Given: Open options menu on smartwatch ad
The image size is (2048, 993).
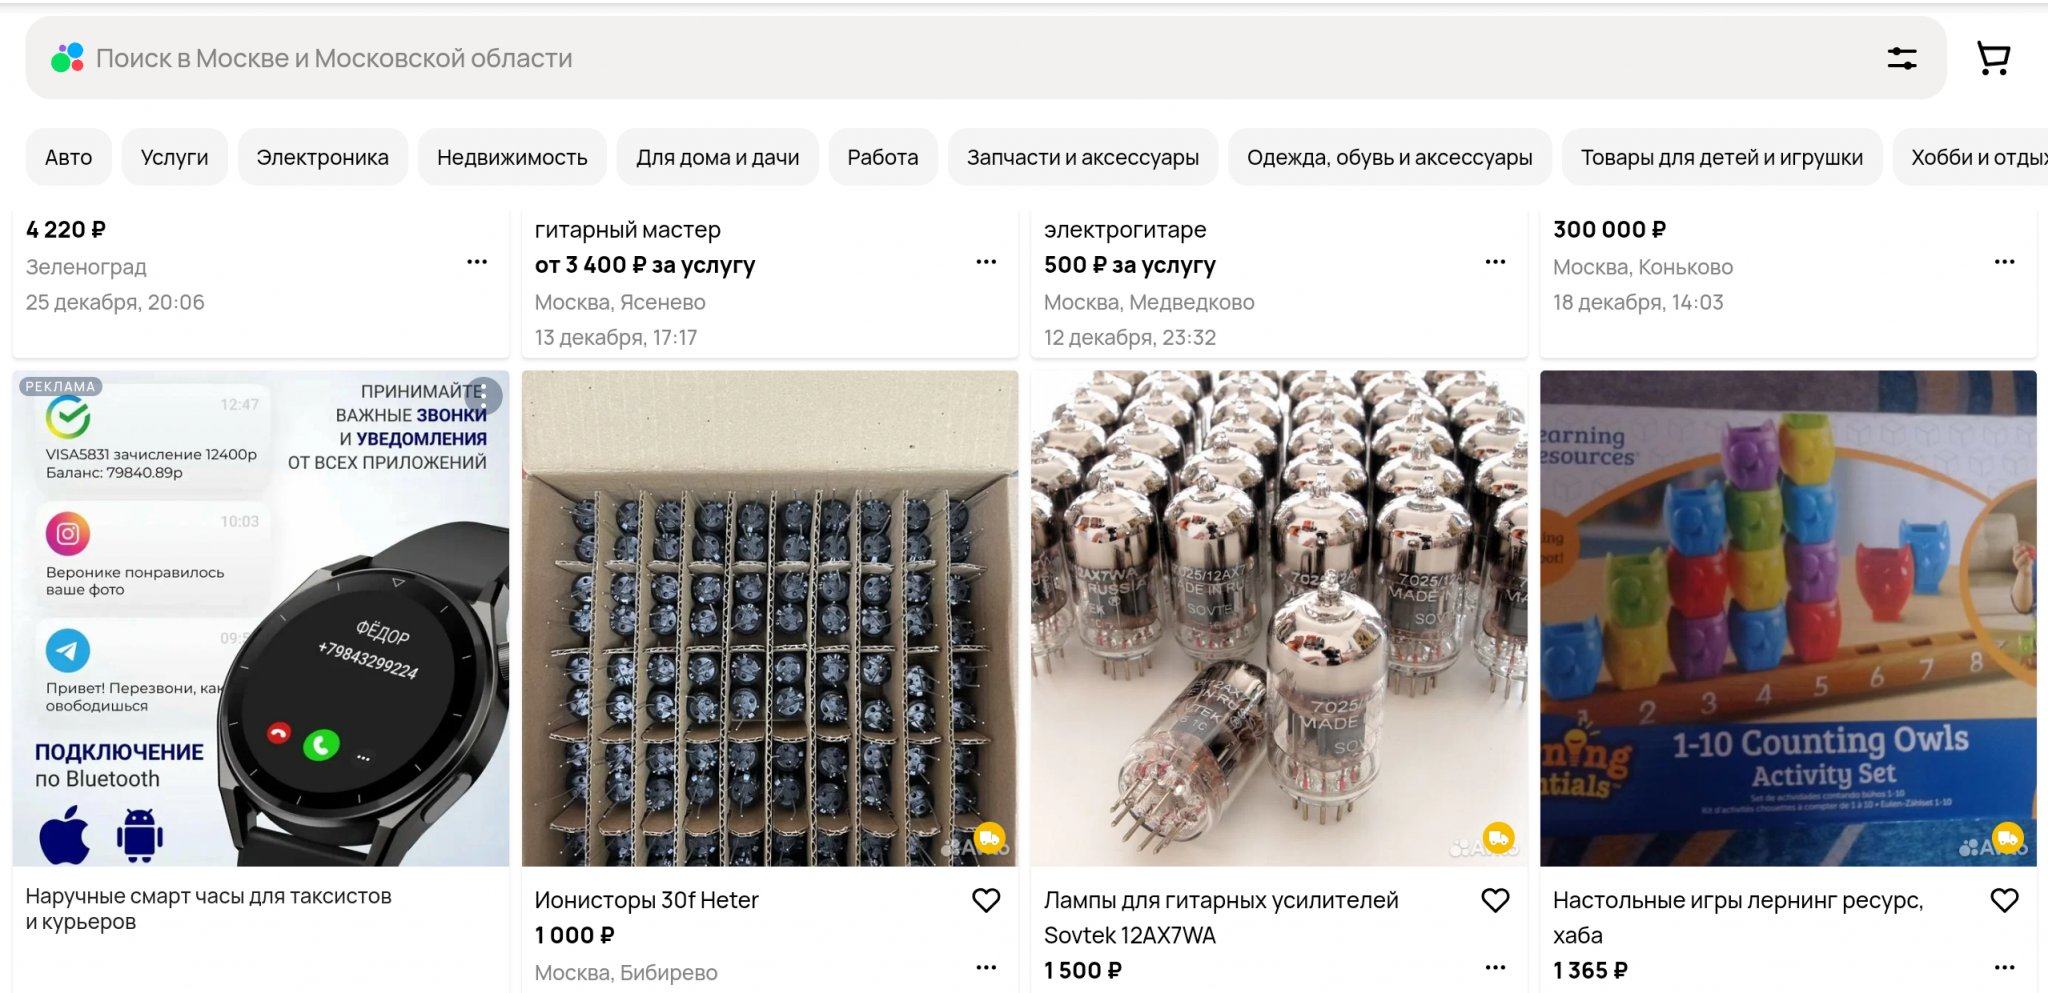Looking at the screenshot, I should click(x=484, y=394).
